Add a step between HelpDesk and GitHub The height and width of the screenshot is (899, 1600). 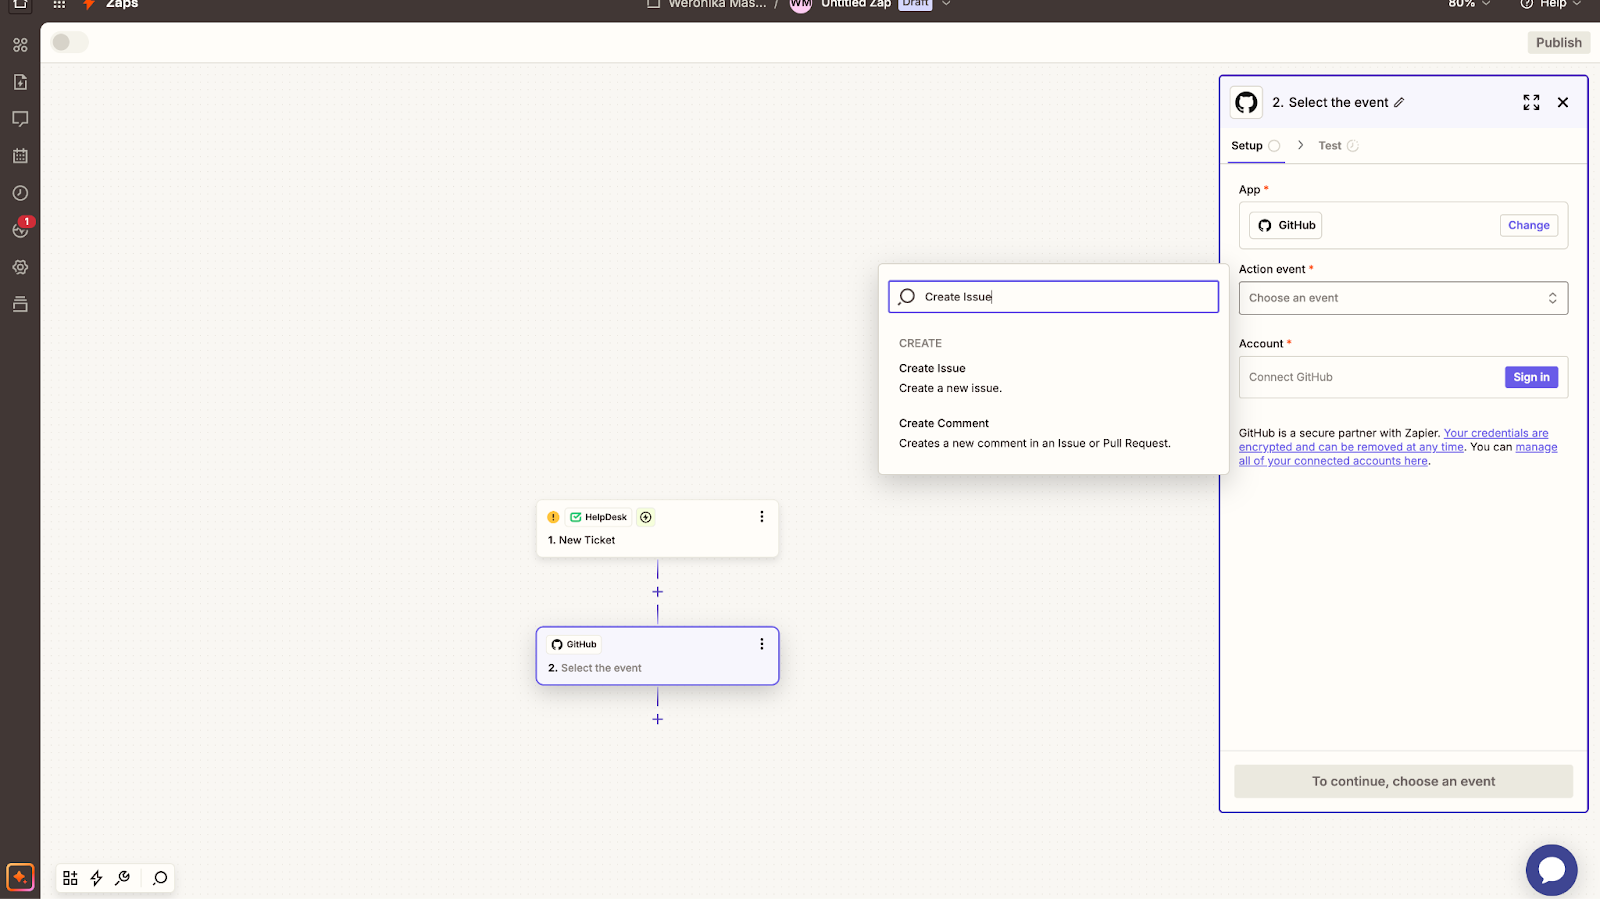click(657, 592)
